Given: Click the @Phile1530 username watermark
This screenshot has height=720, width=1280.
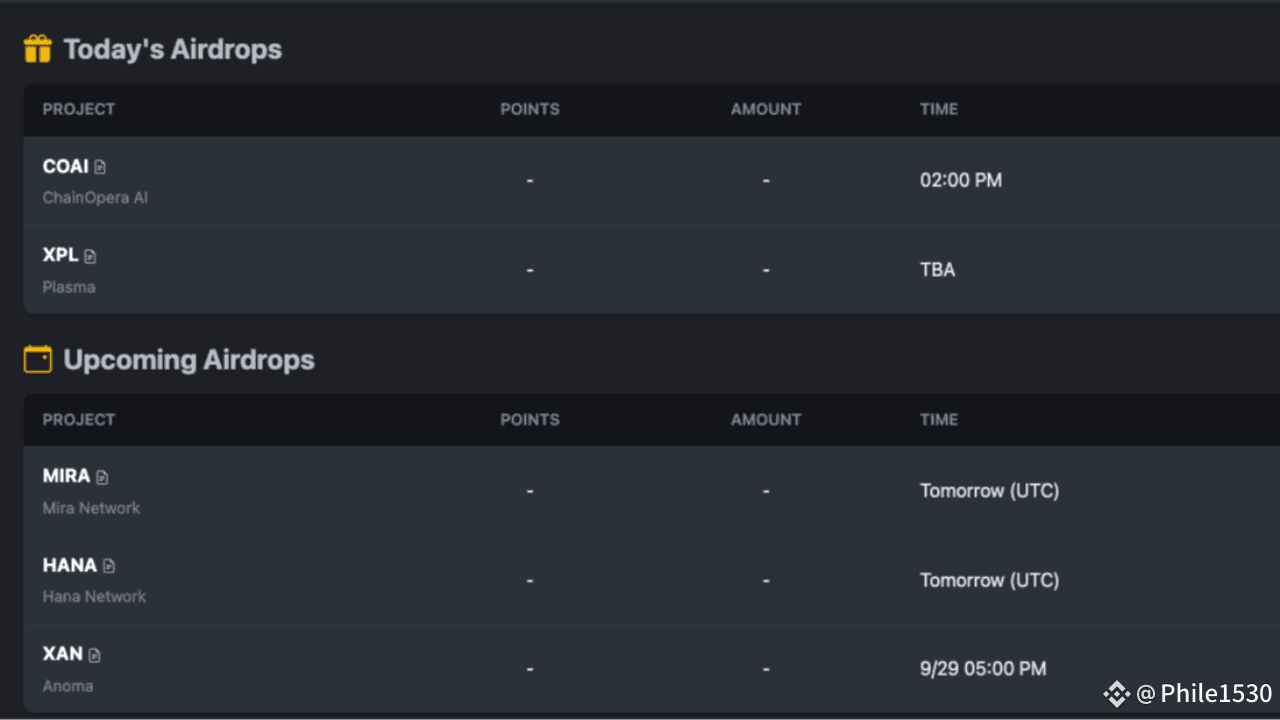Looking at the screenshot, I should tap(1205, 693).
